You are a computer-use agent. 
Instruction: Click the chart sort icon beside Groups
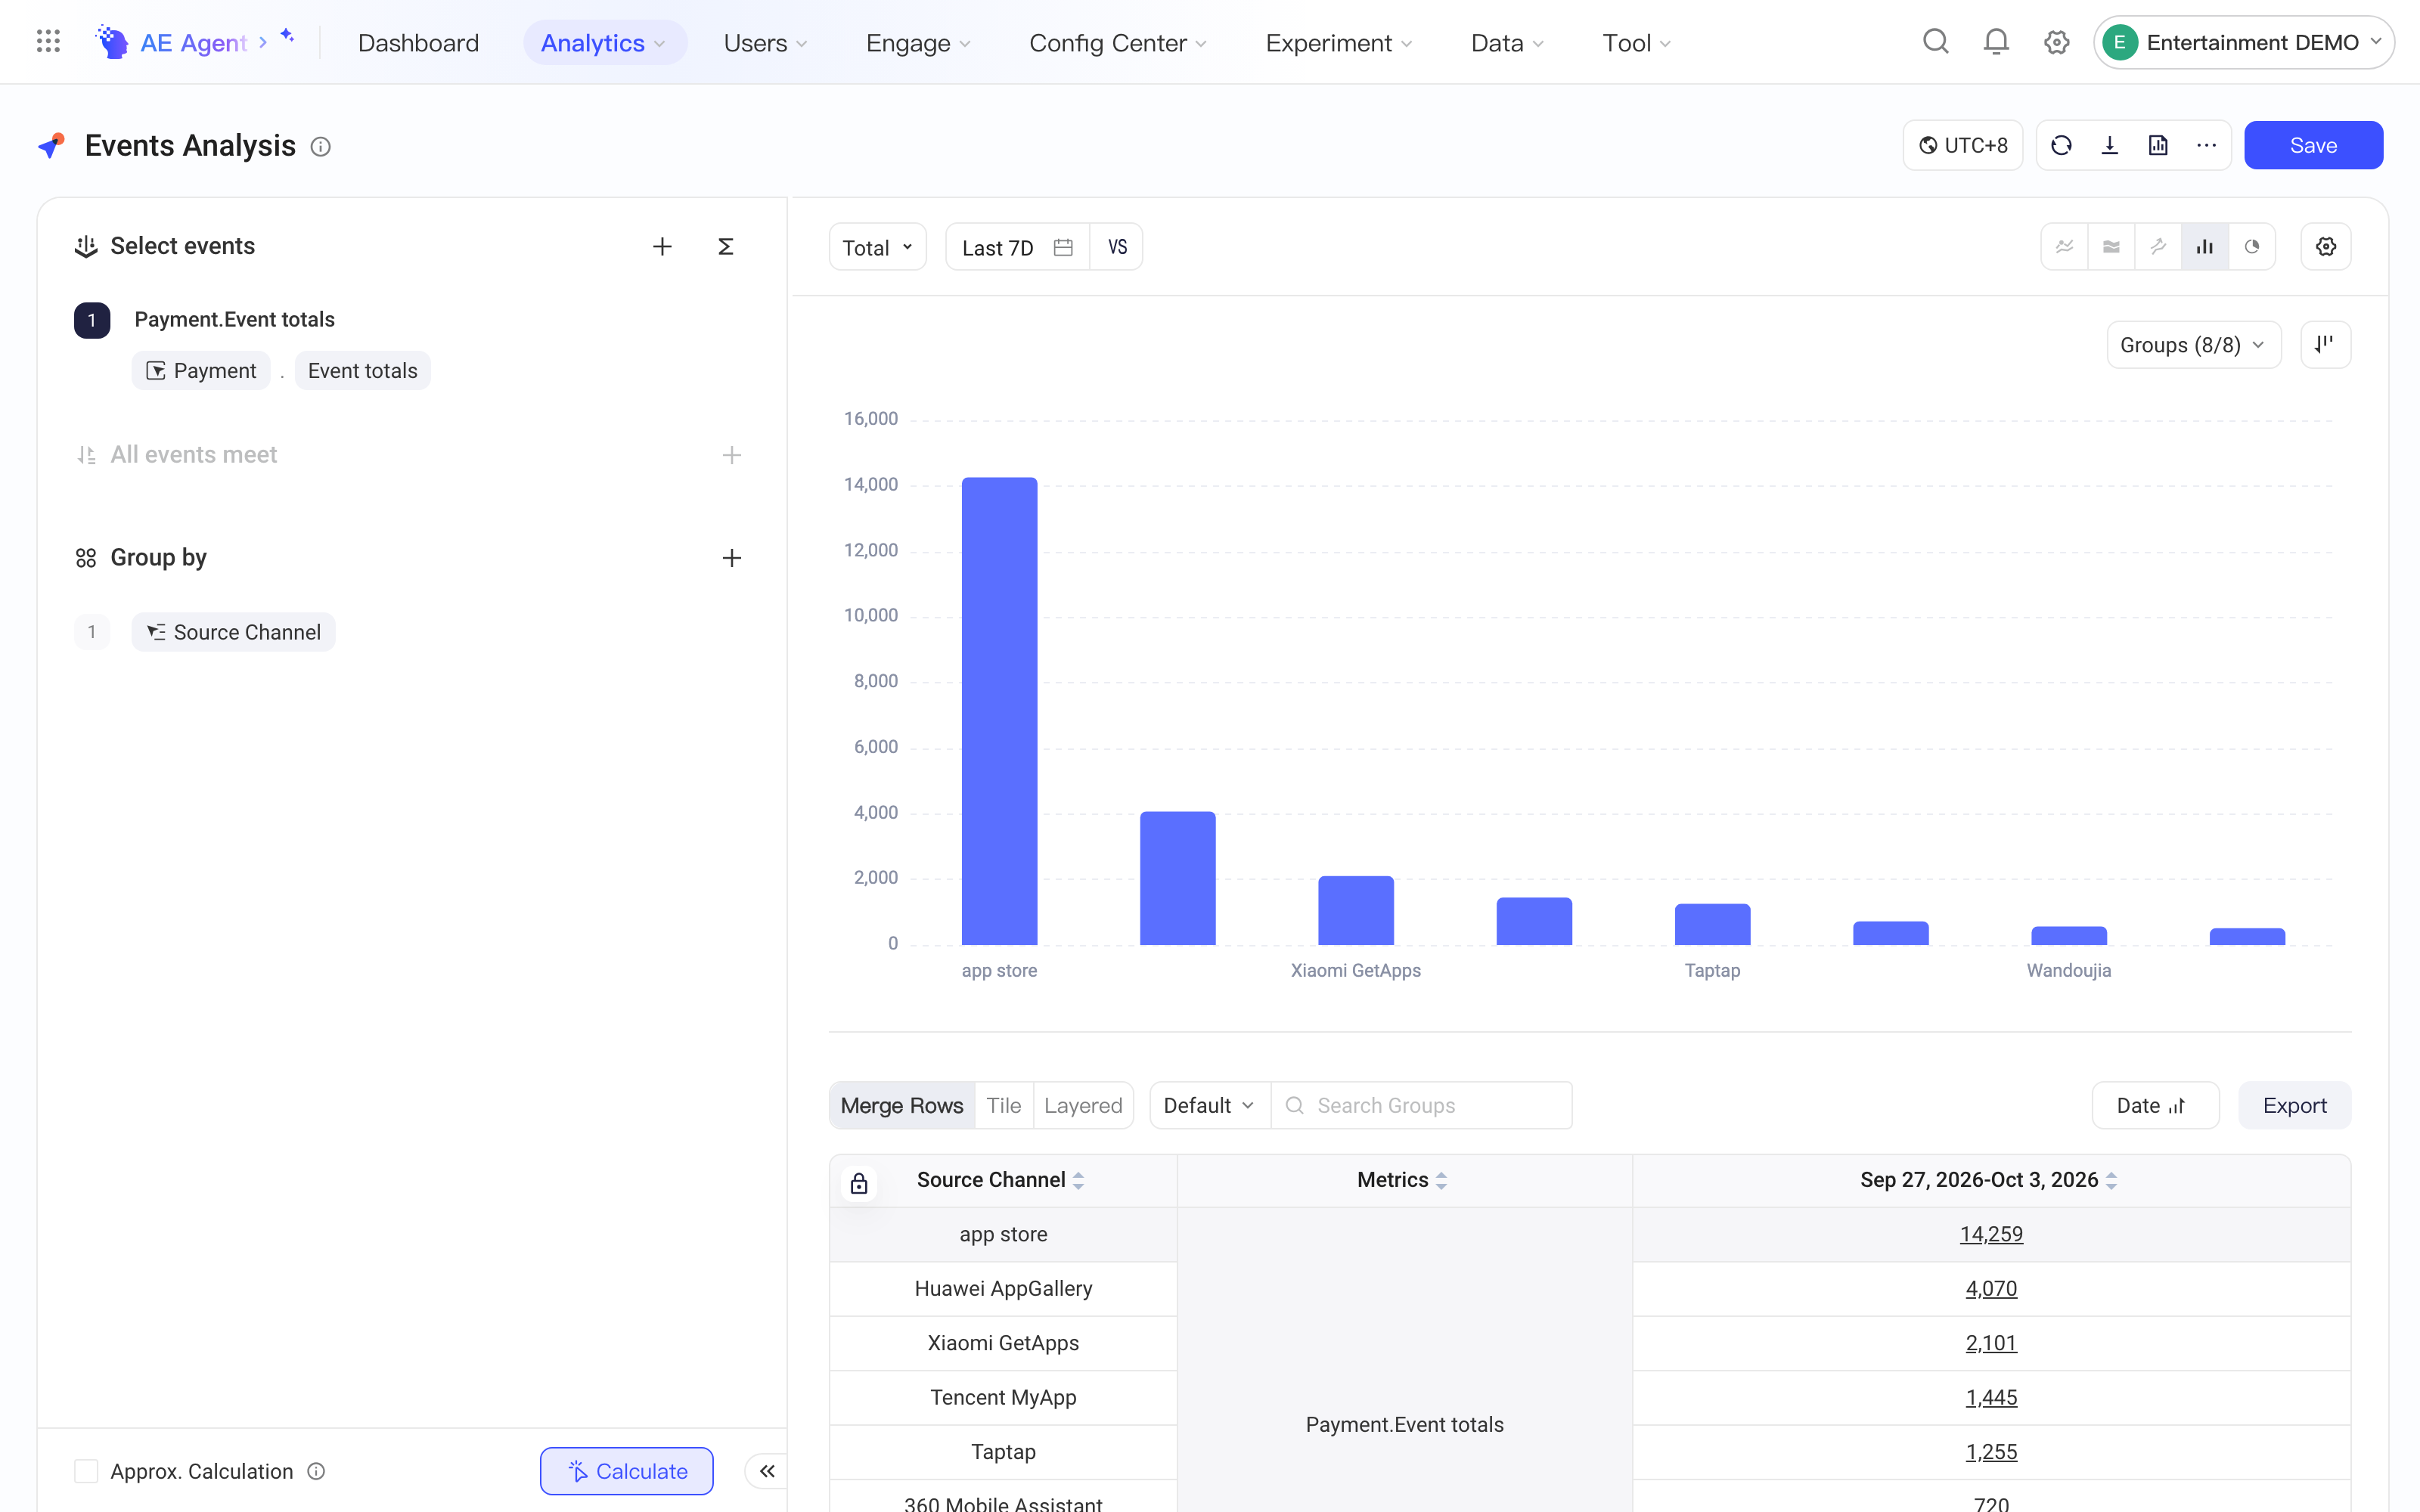(2325, 344)
